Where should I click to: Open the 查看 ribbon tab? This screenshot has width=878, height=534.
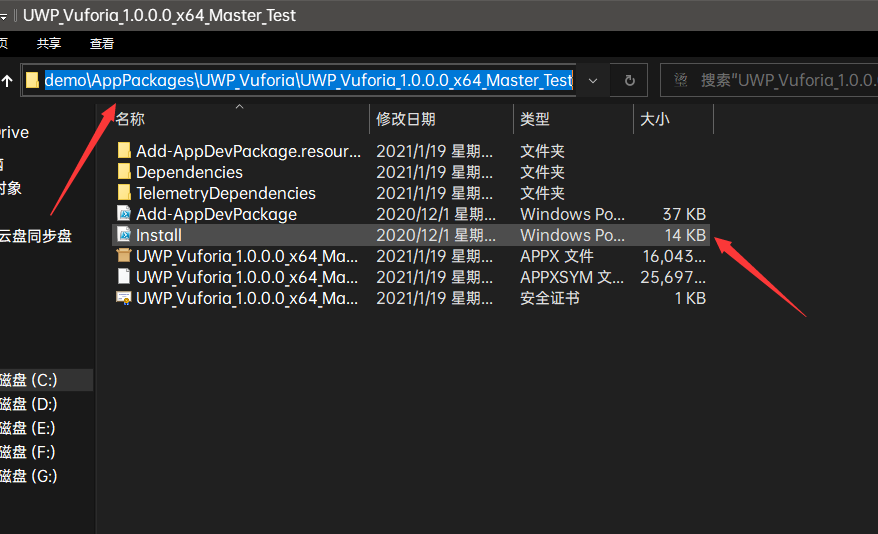click(102, 44)
